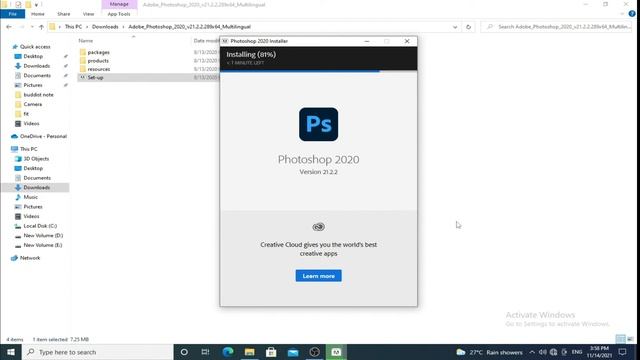Select This PC in navigation pane

28,149
